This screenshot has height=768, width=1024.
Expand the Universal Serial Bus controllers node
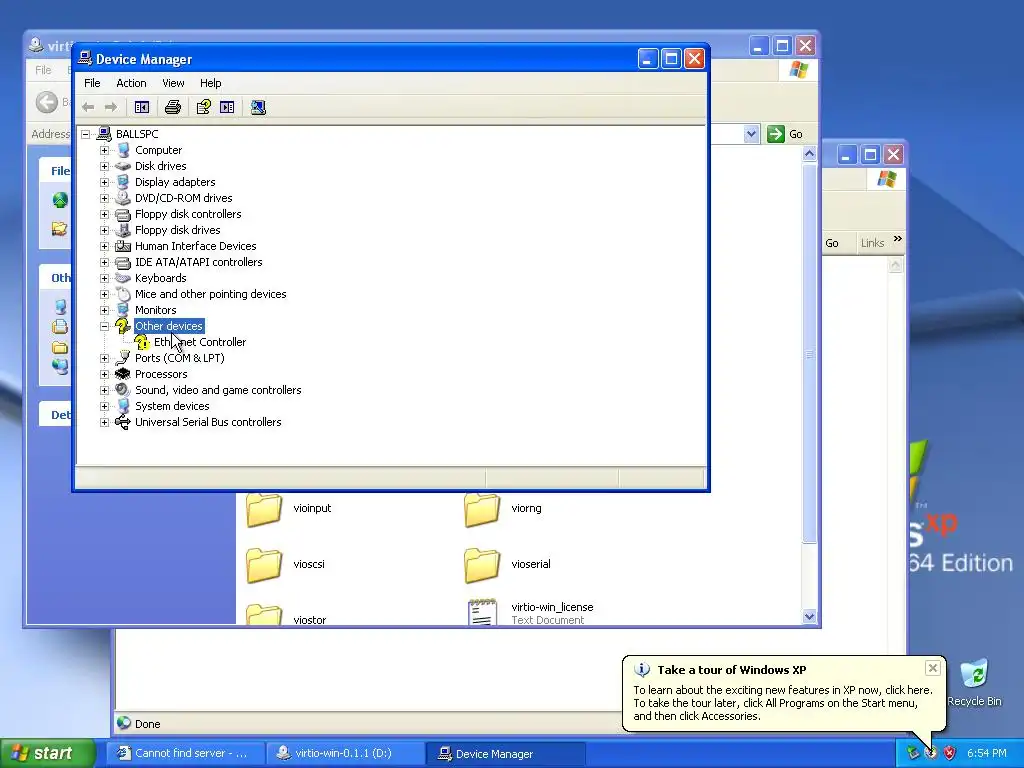(x=104, y=422)
